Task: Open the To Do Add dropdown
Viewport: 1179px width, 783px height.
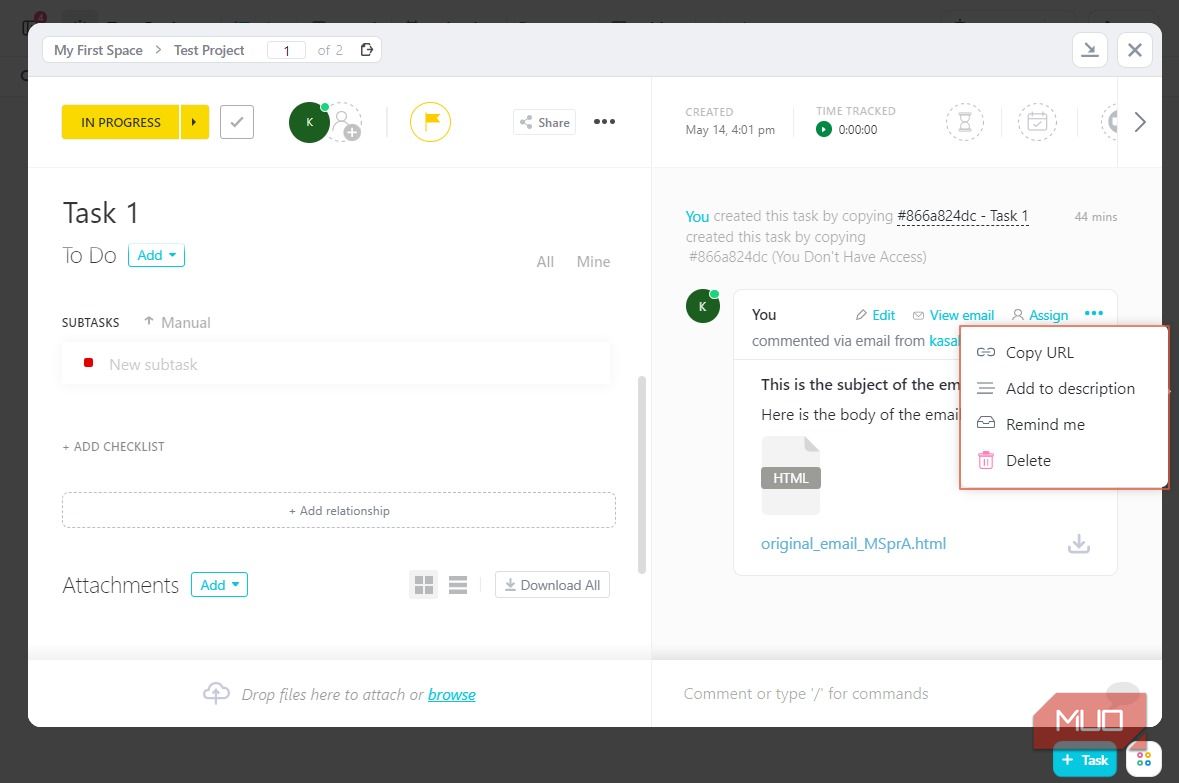Action: click(x=156, y=255)
